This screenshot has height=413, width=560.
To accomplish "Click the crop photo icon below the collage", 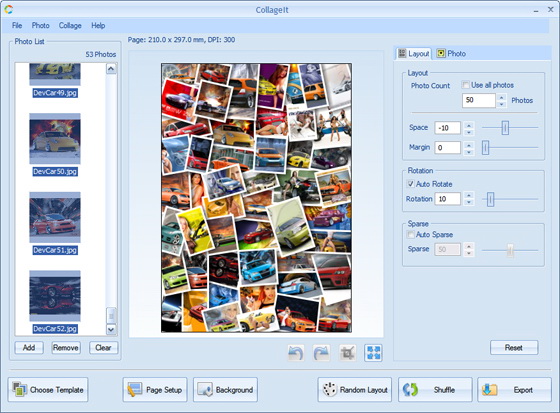I will [348, 353].
